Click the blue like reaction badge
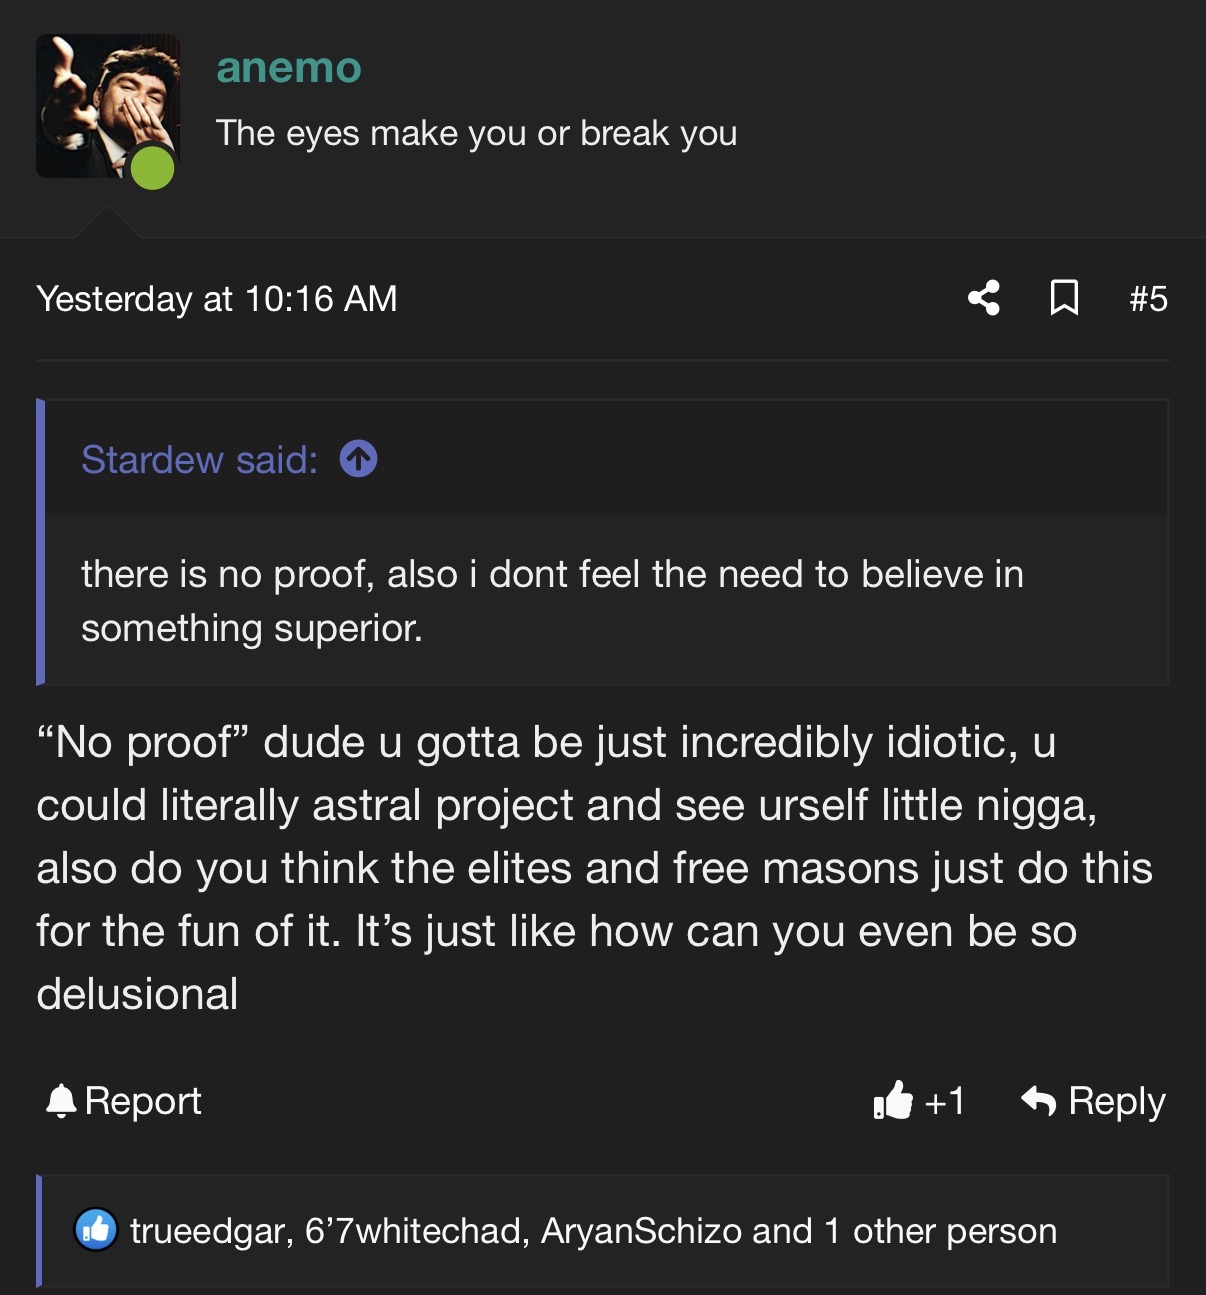The height and width of the screenshot is (1295, 1206). pyautogui.click(x=96, y=1231)
